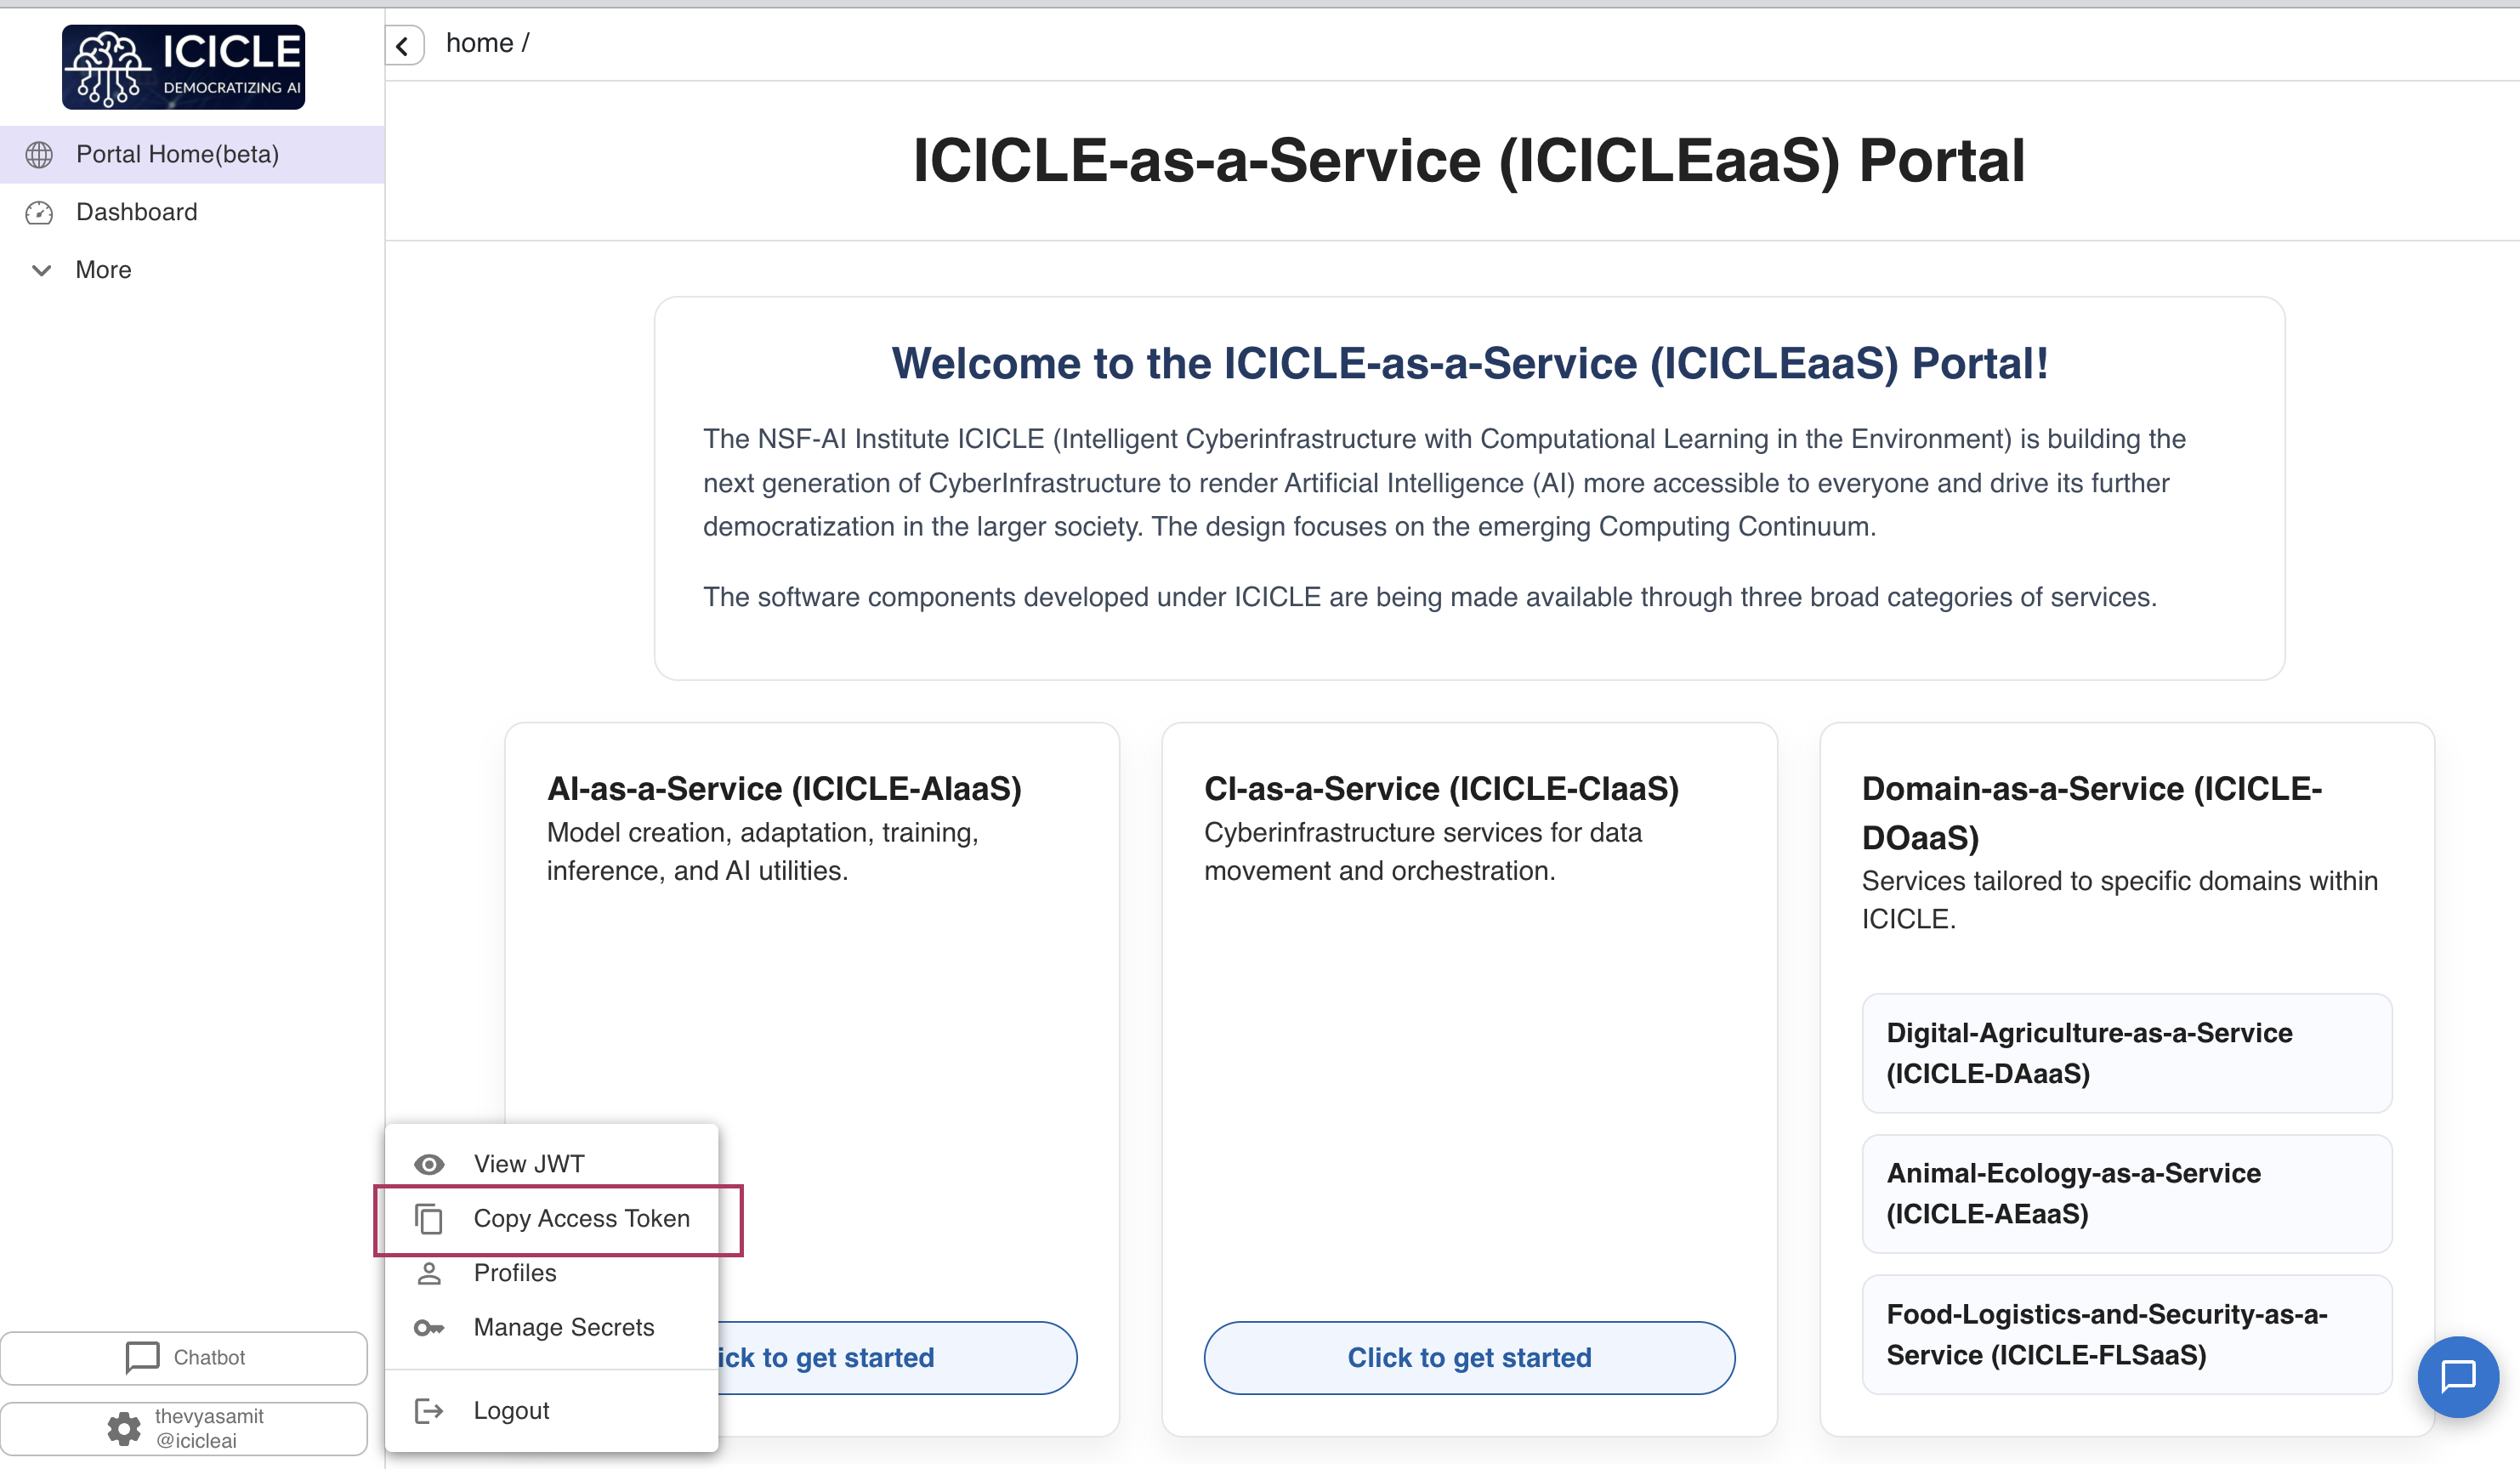This screenshot has width=2520, height=1469.
Task: Click text 'Model creation, adaptation, training'
Action: coord(762,833)
